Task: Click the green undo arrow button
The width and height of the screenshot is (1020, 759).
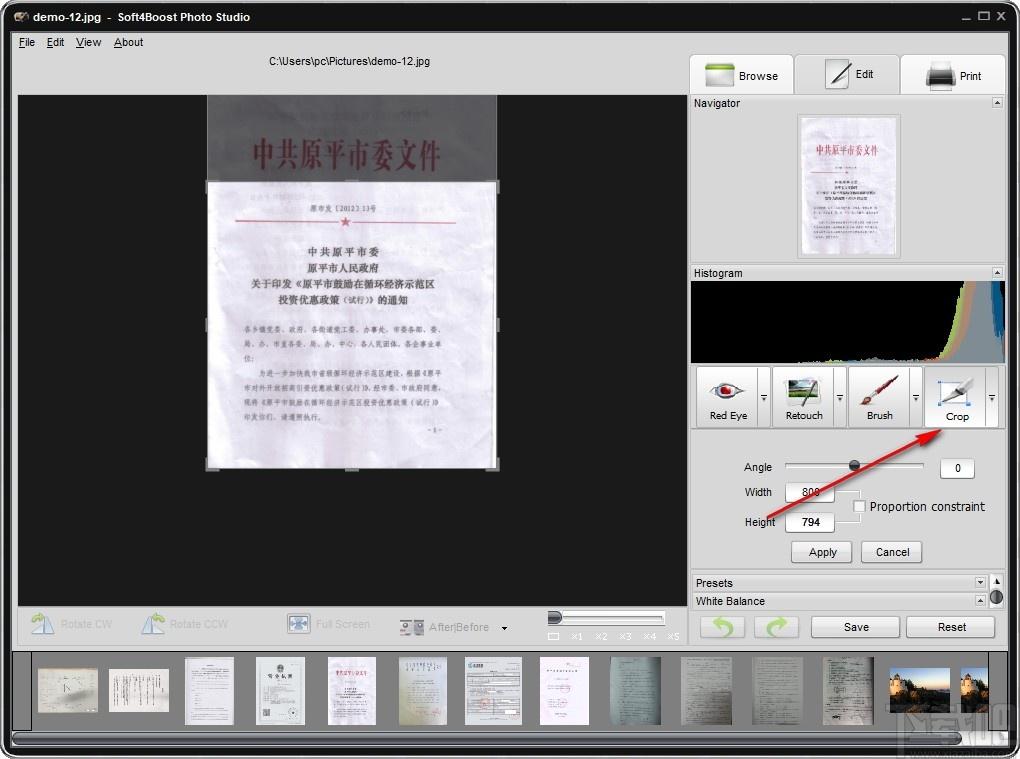Action: tap(722, 627)
